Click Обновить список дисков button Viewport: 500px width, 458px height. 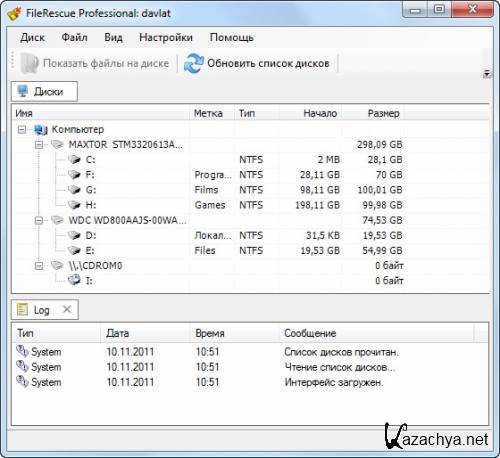coord(257,63)
